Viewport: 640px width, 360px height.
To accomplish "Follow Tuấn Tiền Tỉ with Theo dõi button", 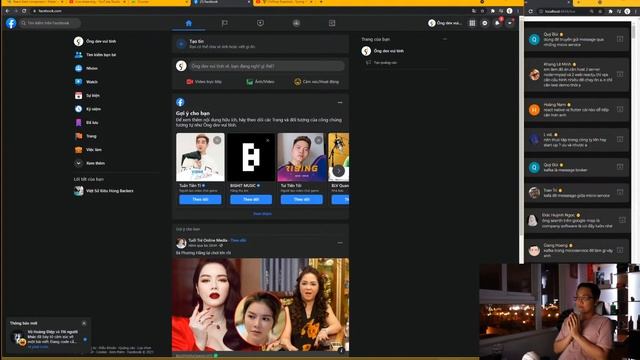I will (x=200, y=199).
